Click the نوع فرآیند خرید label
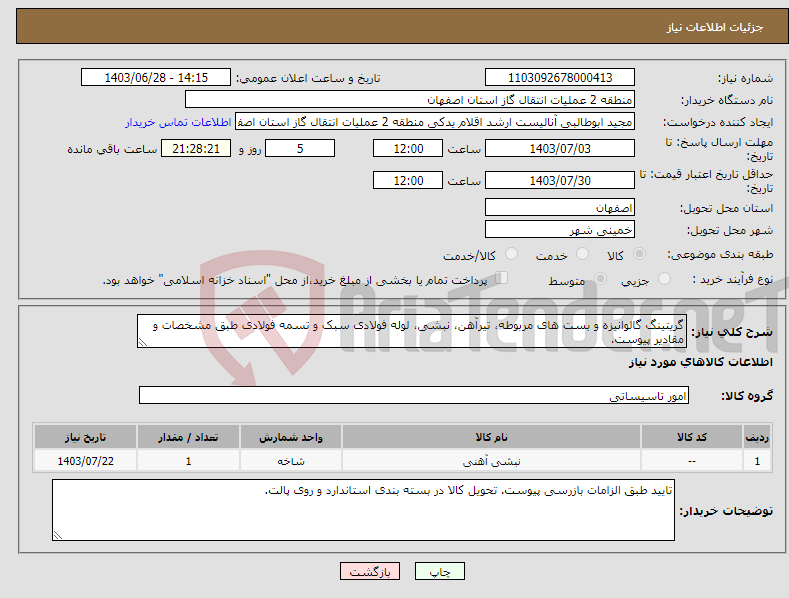789x598 pixels. tap(733, 279)
